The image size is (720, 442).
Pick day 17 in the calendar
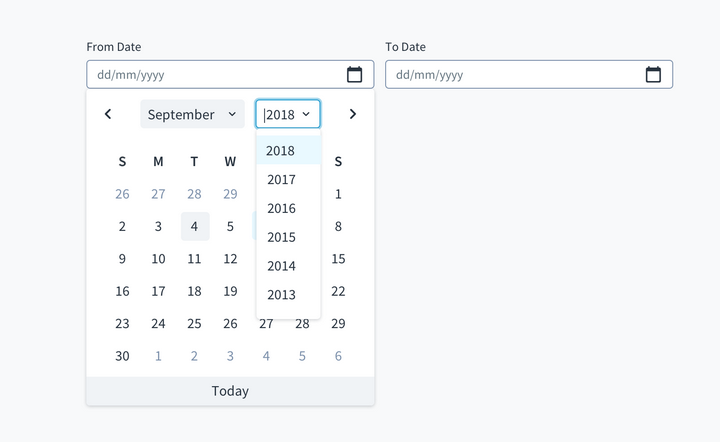(x=158, y=291)
